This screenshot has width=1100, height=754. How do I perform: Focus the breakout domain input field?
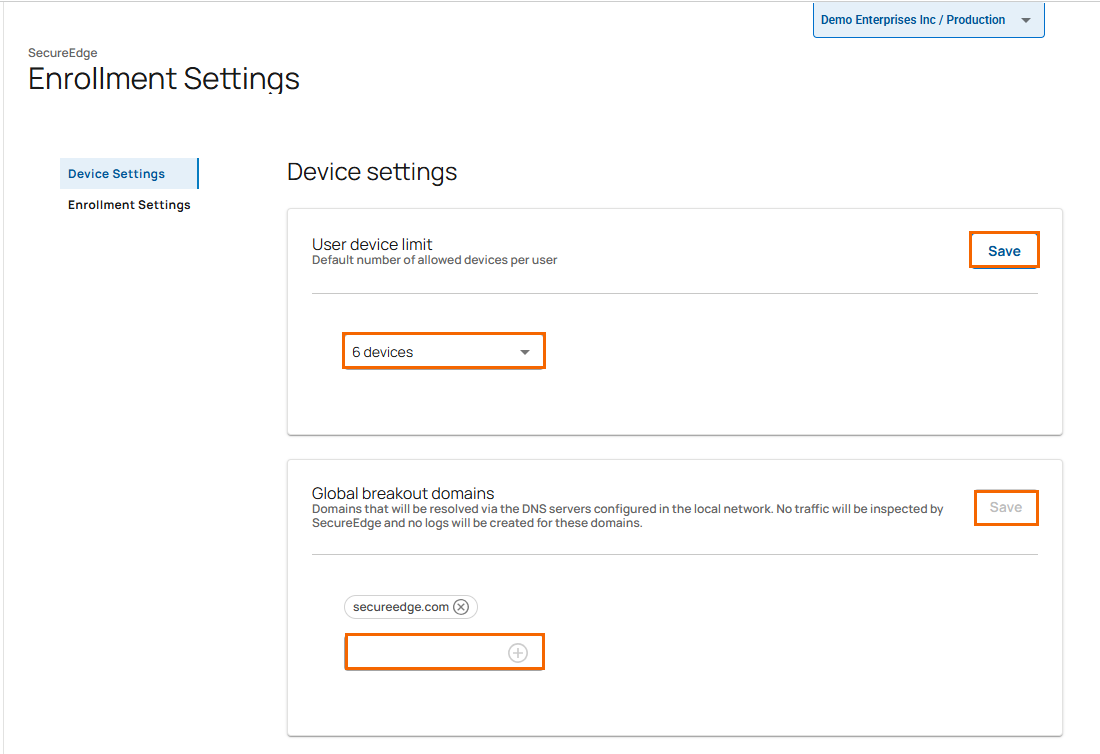click(x=425, y=652)
